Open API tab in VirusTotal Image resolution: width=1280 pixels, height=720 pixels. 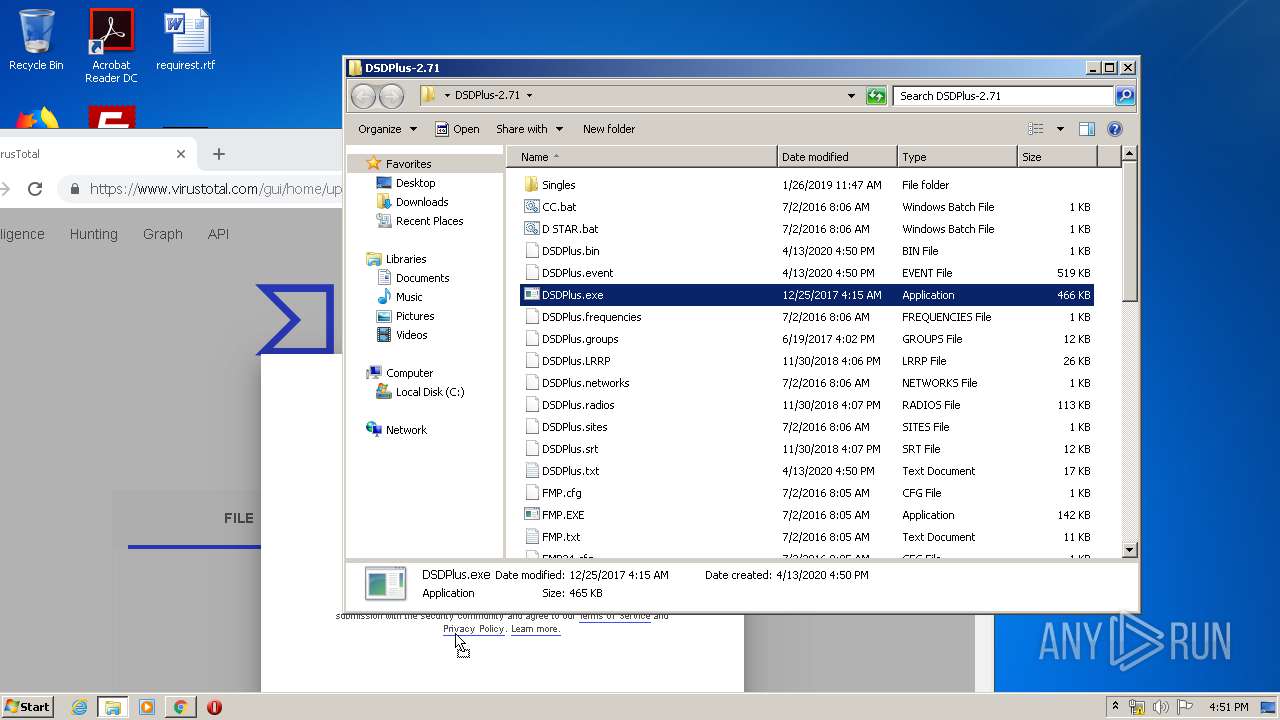[x=218, y=234]
